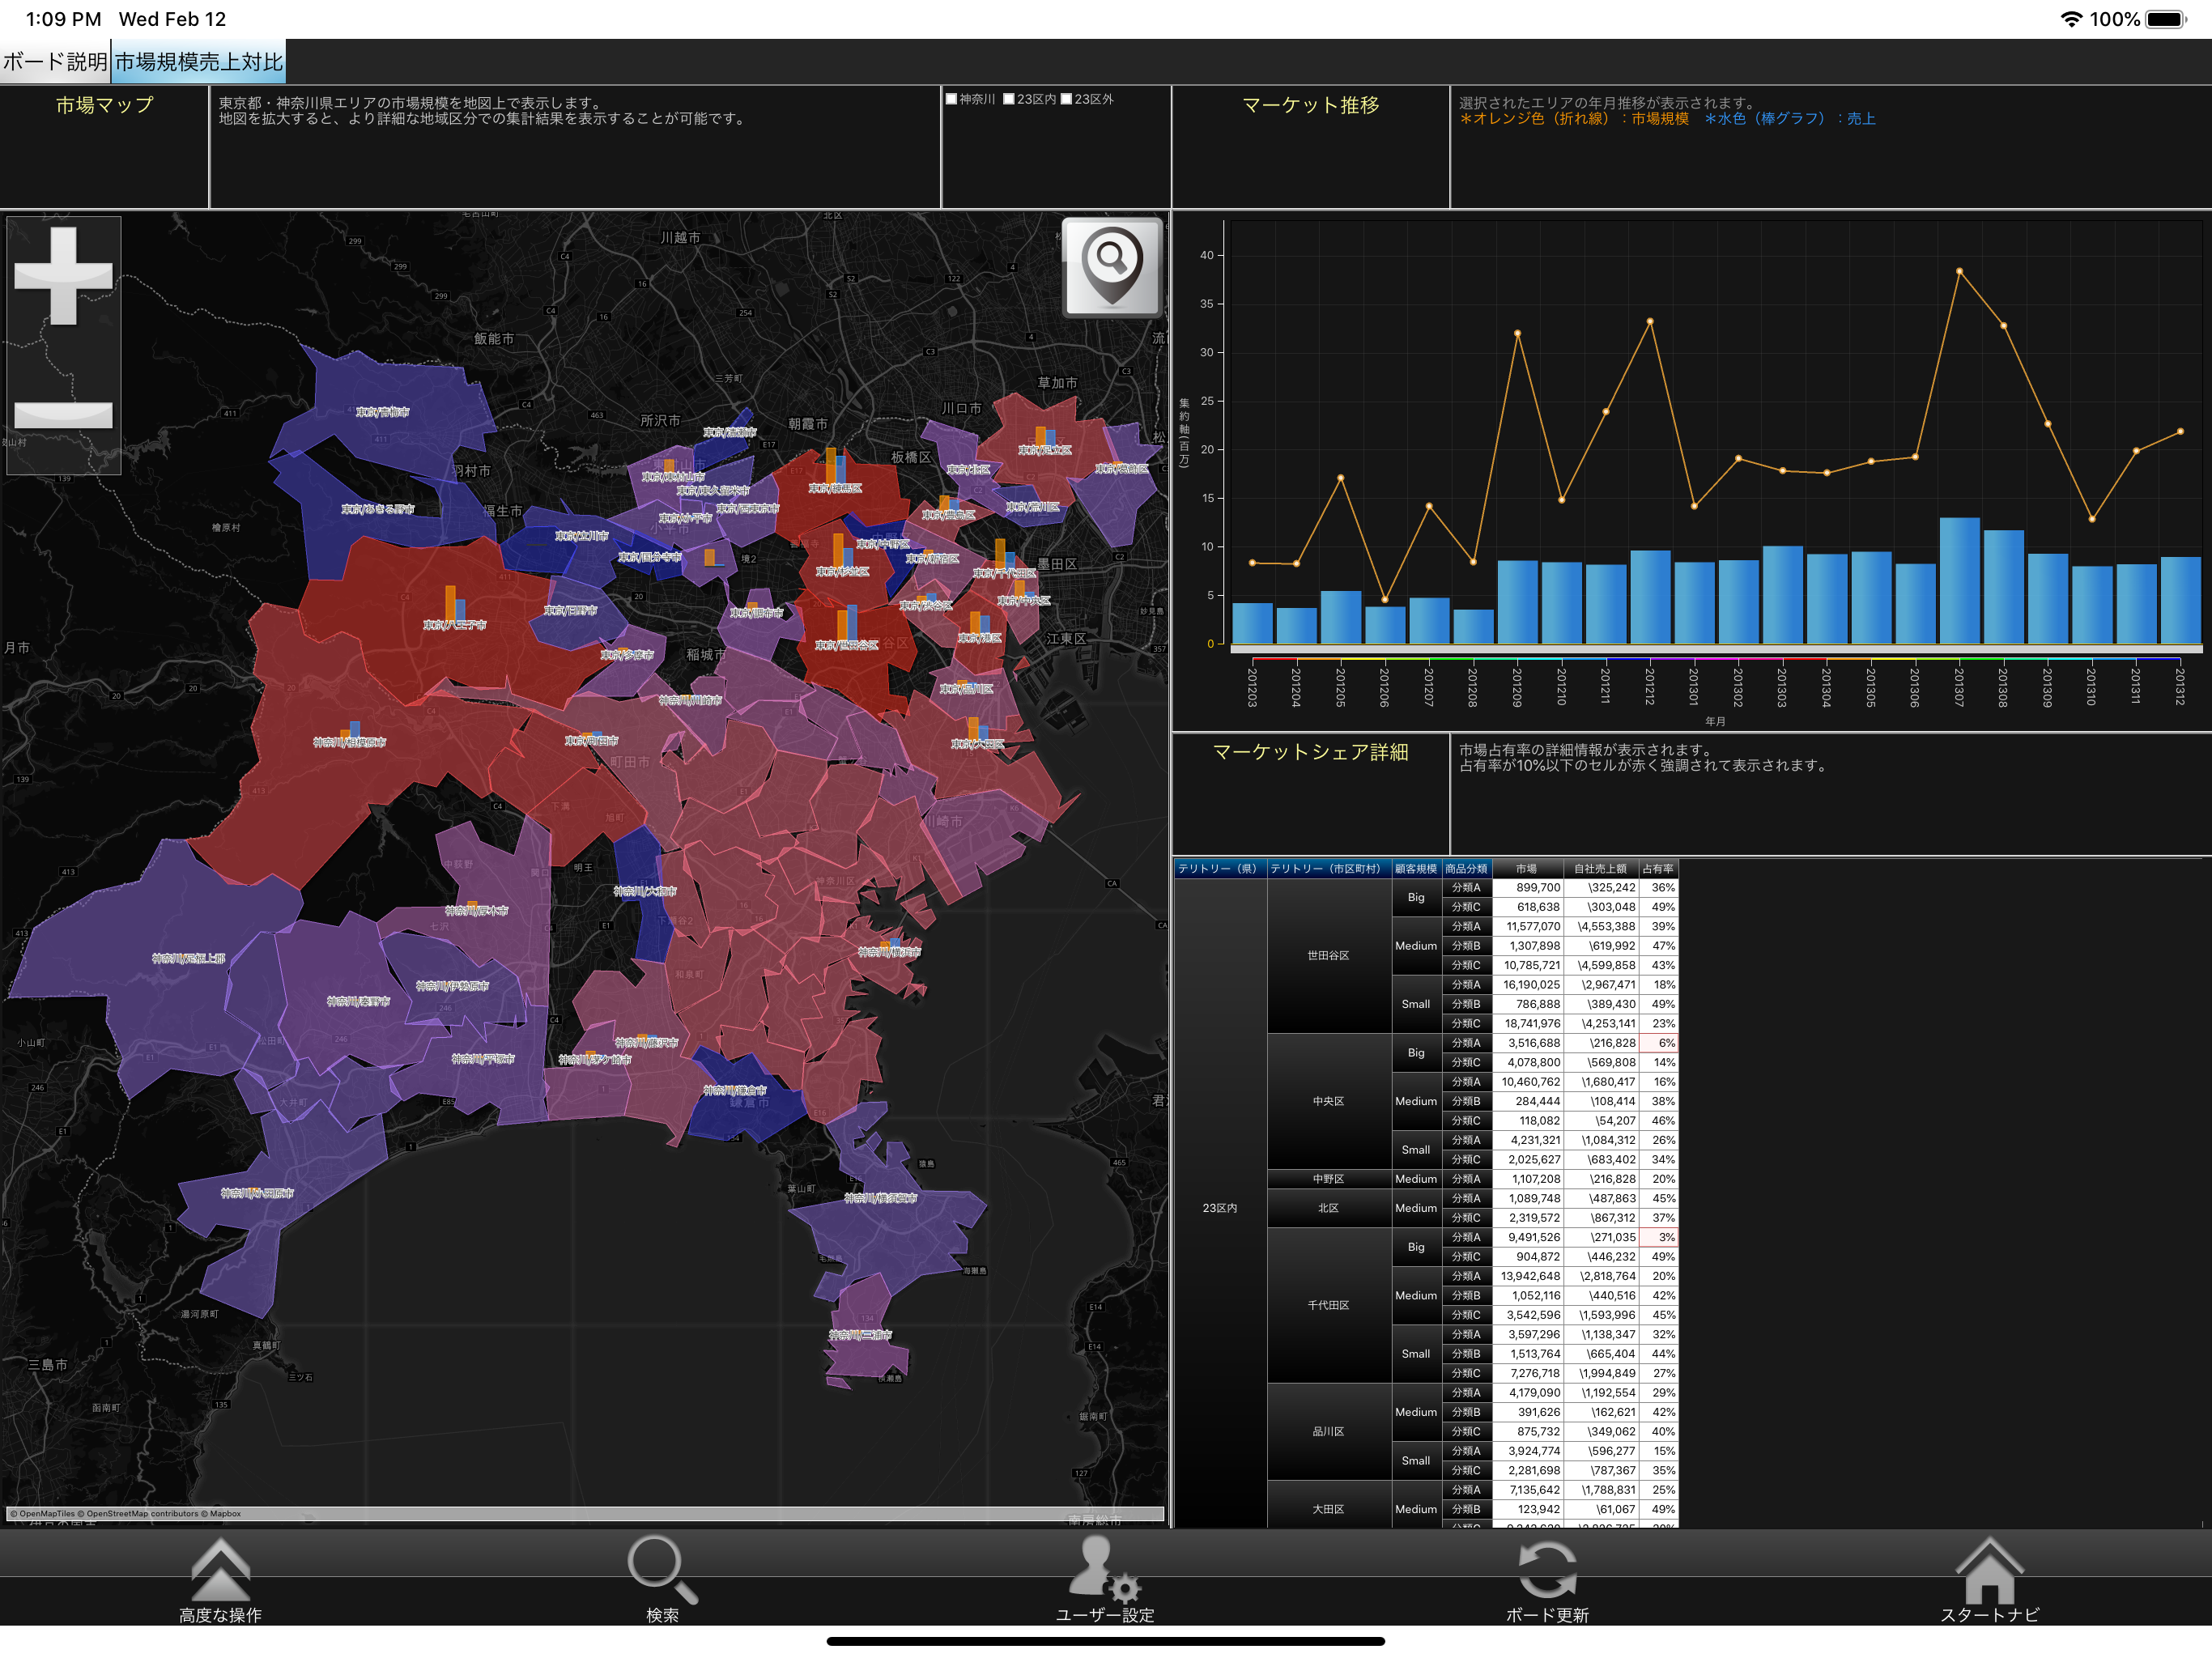
Task: Tap the Wi-Fi status icon
Action: (x=2071, y=19)
